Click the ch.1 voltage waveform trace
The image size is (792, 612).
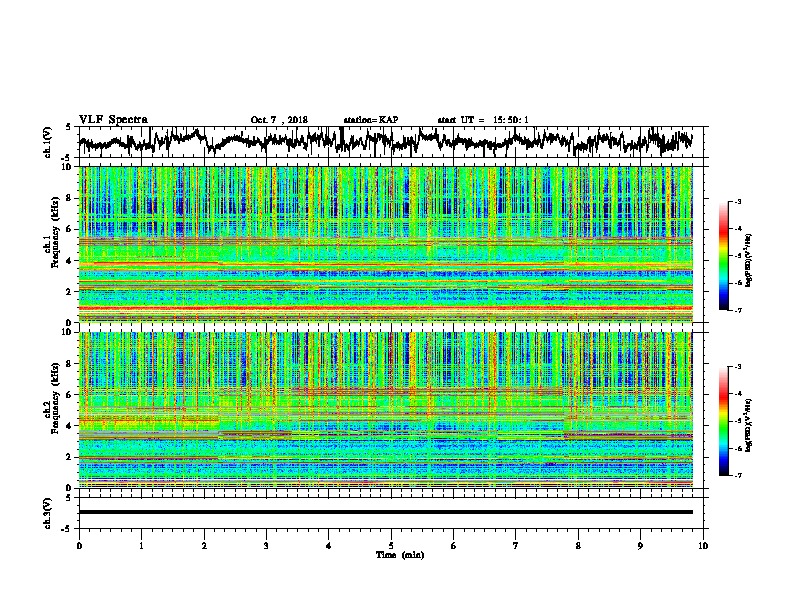385,141
